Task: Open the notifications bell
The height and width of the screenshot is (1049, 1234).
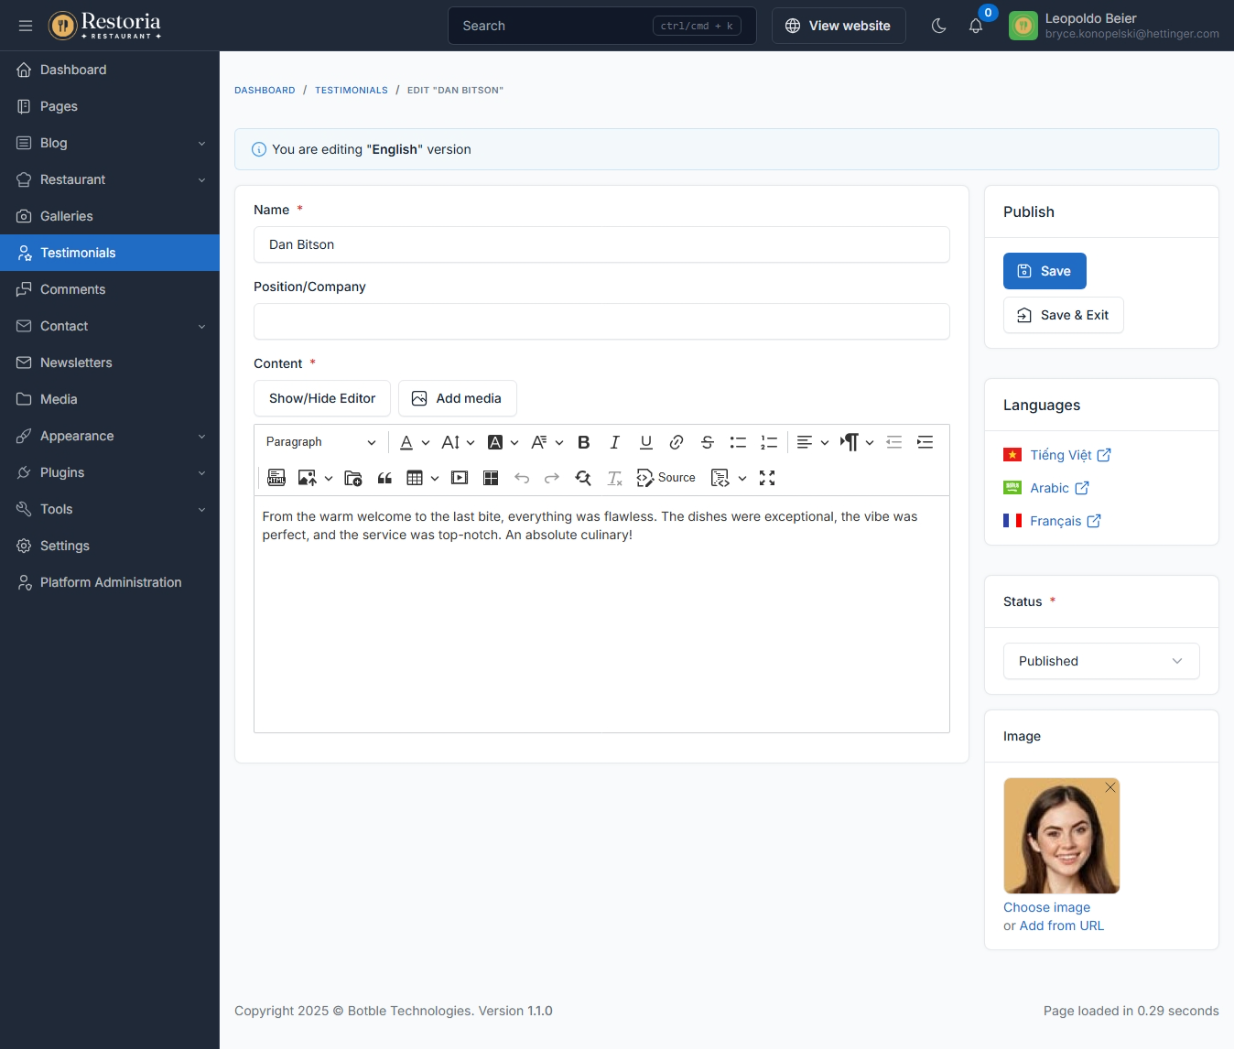Action: [975, 26]
